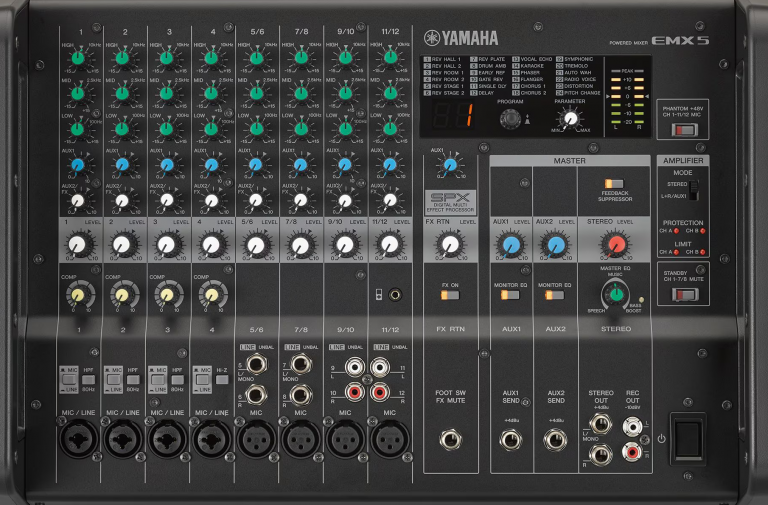Click channel 11/12 MIC XLR input
Screen dimensions: 768x505
390,439
